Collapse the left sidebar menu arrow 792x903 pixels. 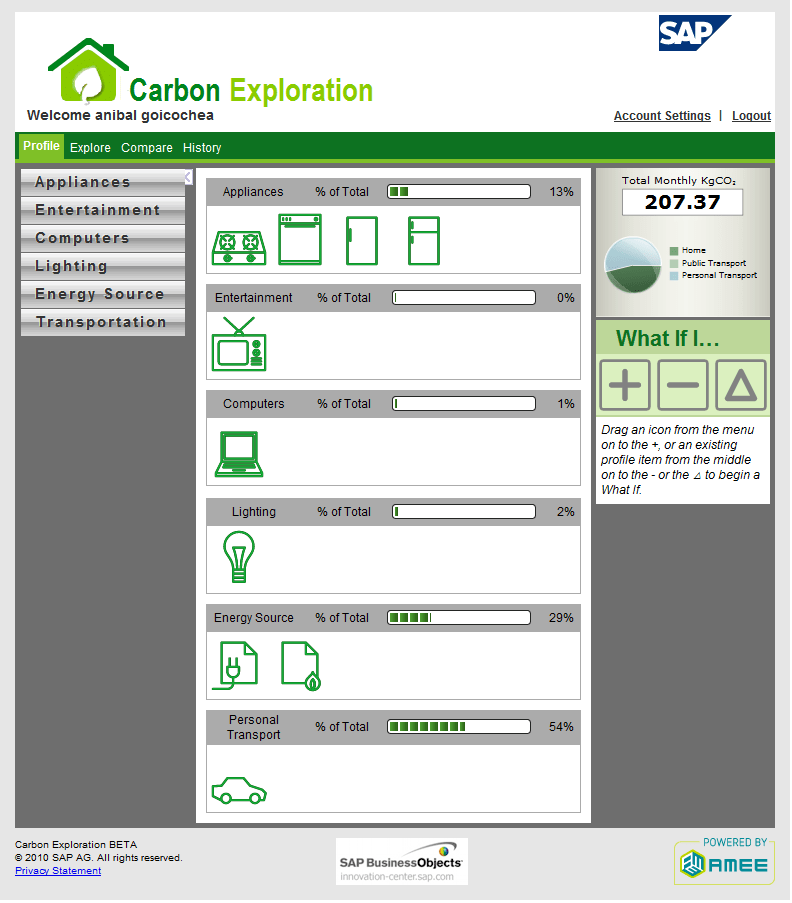pos(188,177)
